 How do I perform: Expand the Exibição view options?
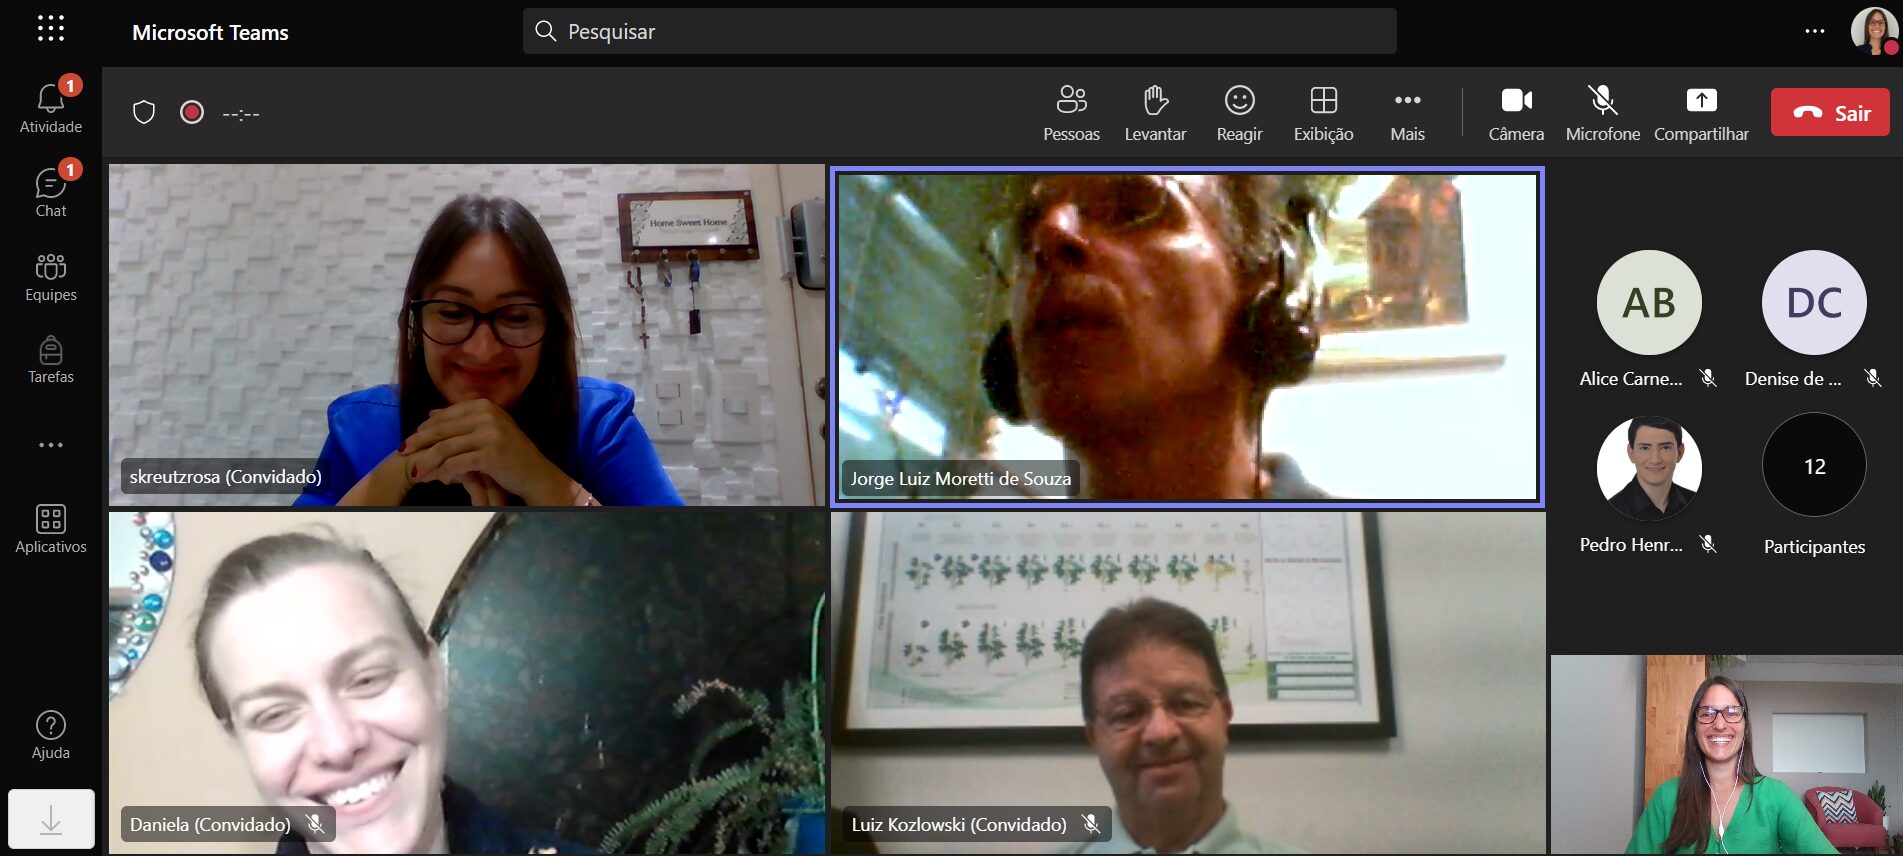pos(1323,113)
